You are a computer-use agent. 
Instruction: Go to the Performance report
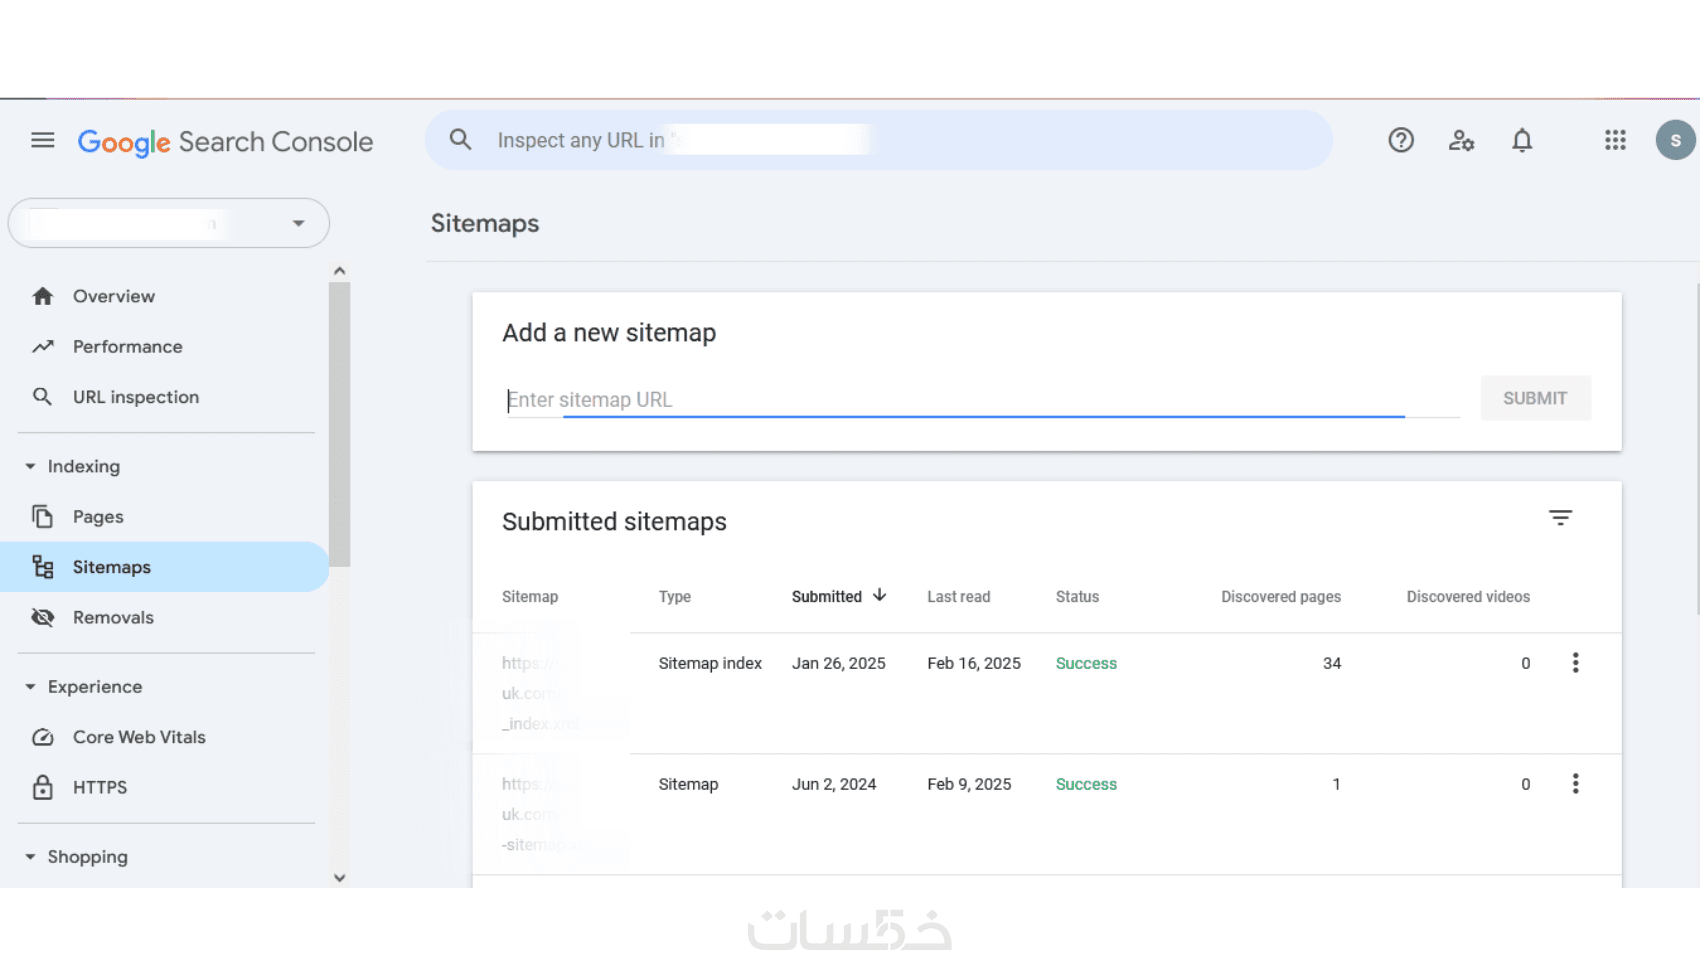tap(127, 347)
